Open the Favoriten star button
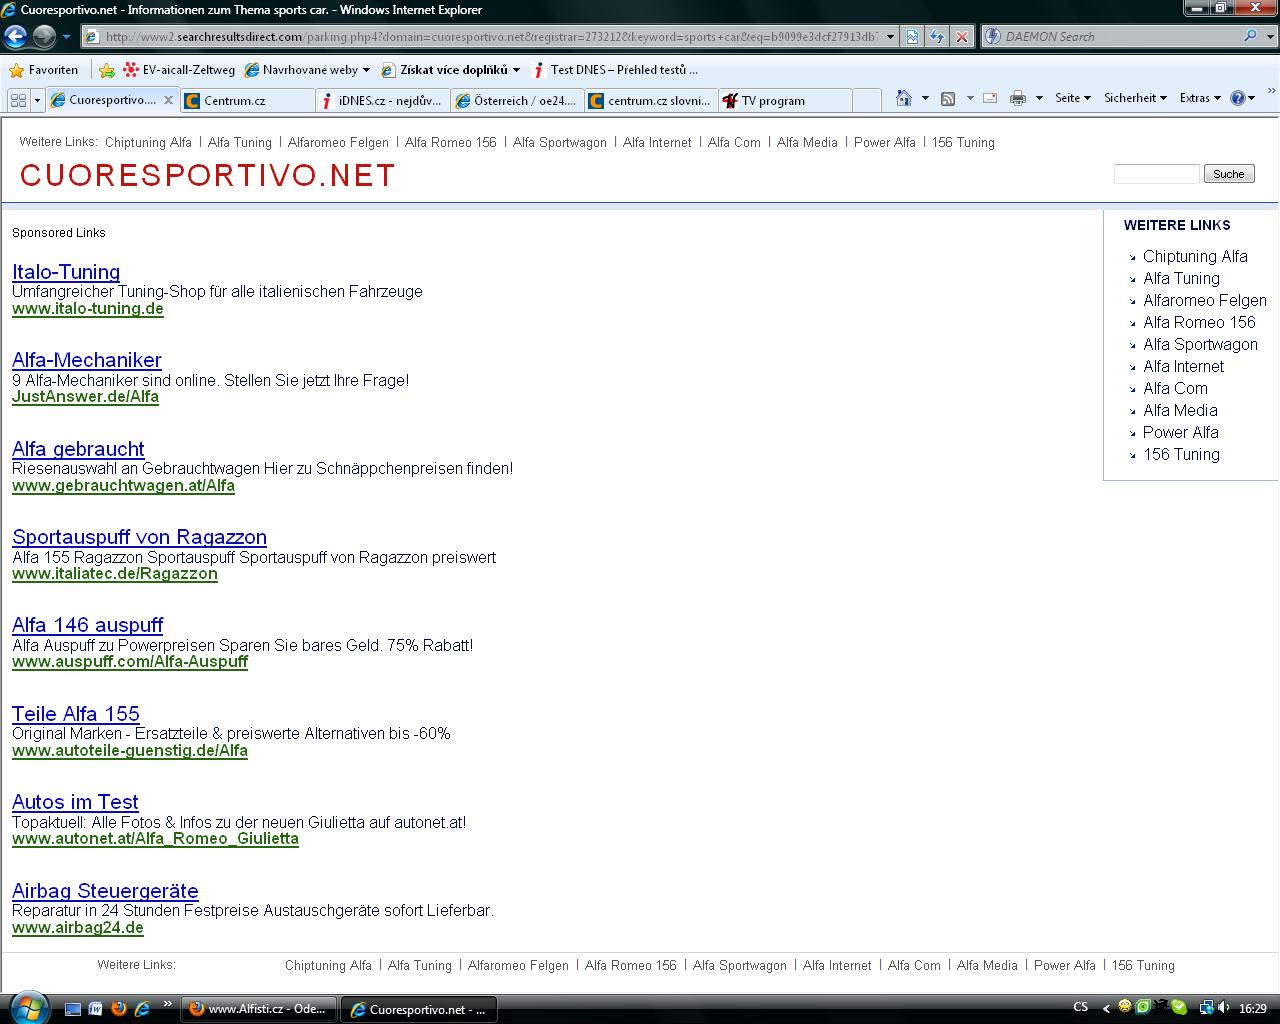Screen dimensions: 1280x1024 pos(44,70)
